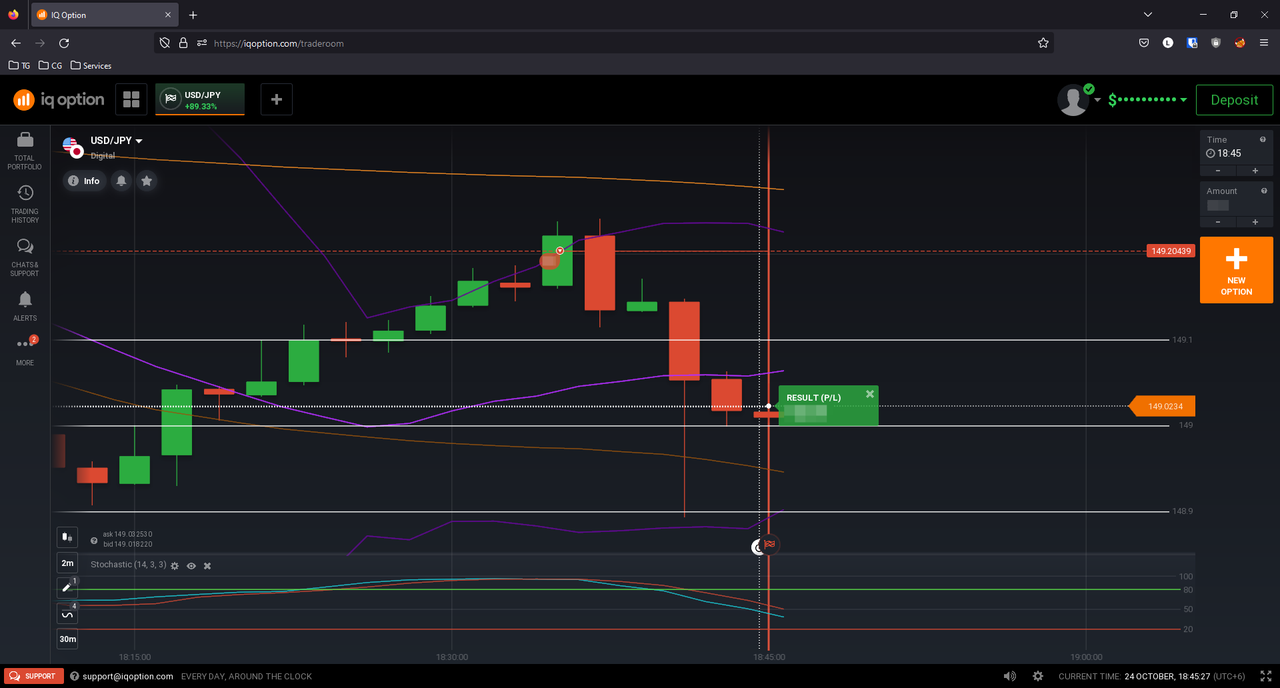Click the site padlock icon
Viewport: 1280px width, 688px height.
[x=183, y=43]
